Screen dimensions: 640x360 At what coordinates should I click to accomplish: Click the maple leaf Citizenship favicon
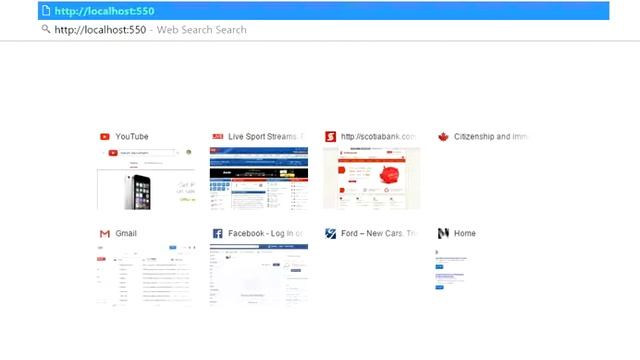tap(443, 137)
